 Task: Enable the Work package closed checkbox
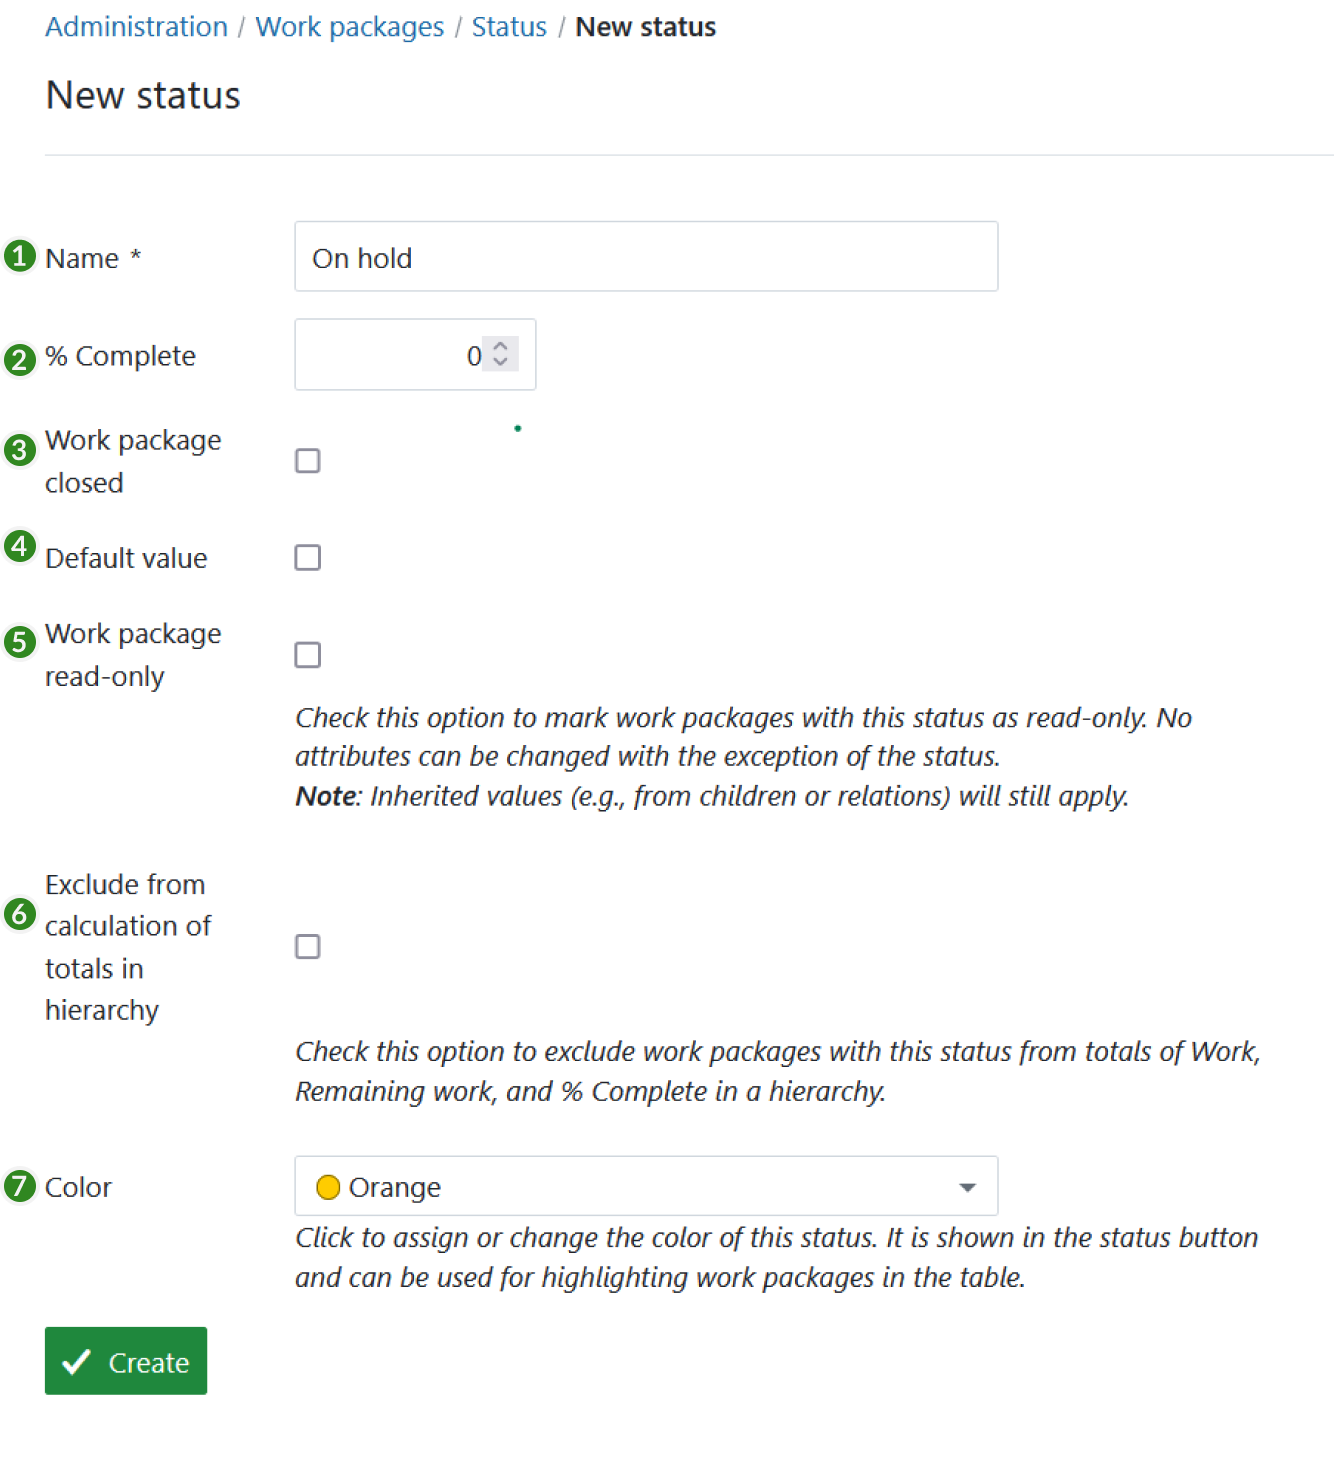(x=308, y=461)
